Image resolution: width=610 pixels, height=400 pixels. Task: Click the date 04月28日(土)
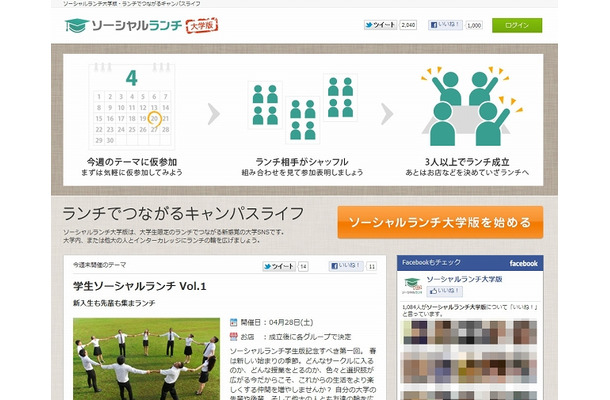point(291,322)
